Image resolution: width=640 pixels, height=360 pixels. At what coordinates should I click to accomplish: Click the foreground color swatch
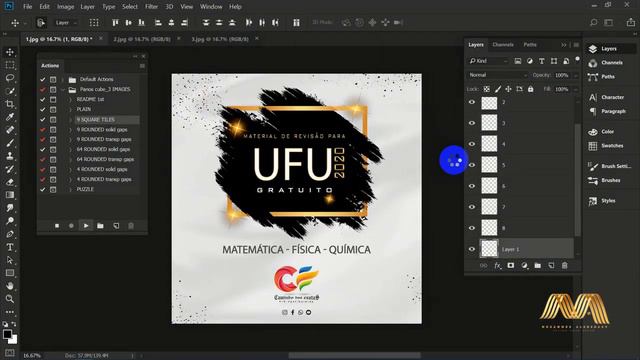pyautogui.click(x=7, y=334)
